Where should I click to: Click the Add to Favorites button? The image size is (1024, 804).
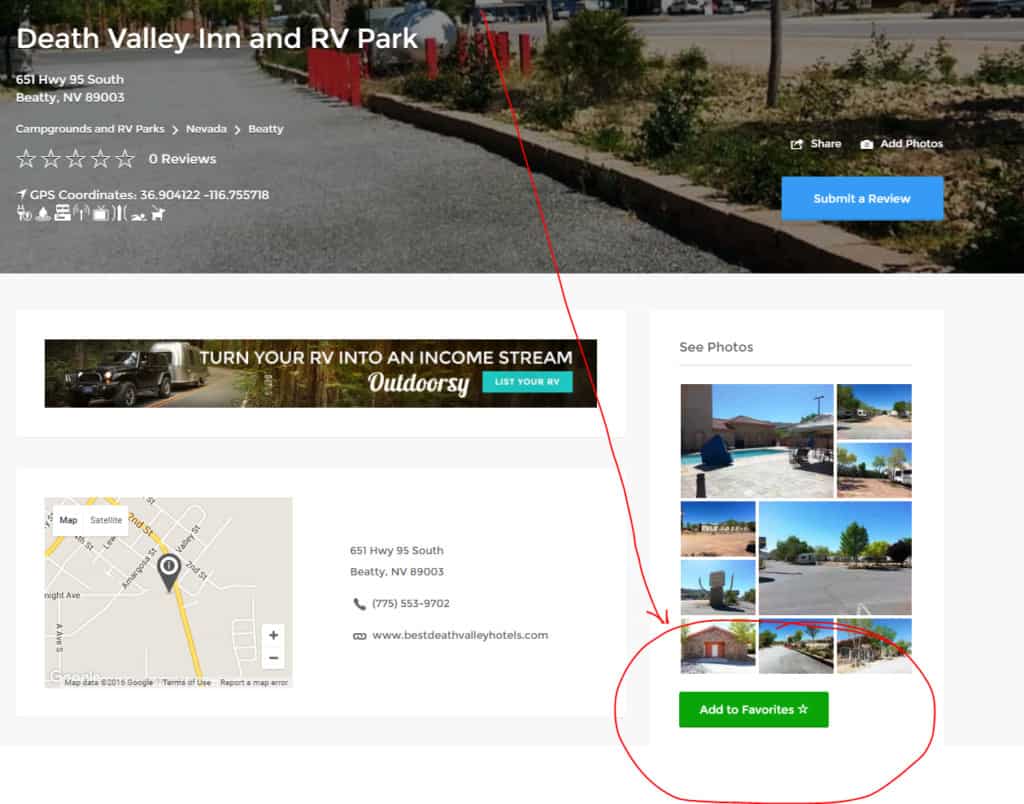click(754, 709)
